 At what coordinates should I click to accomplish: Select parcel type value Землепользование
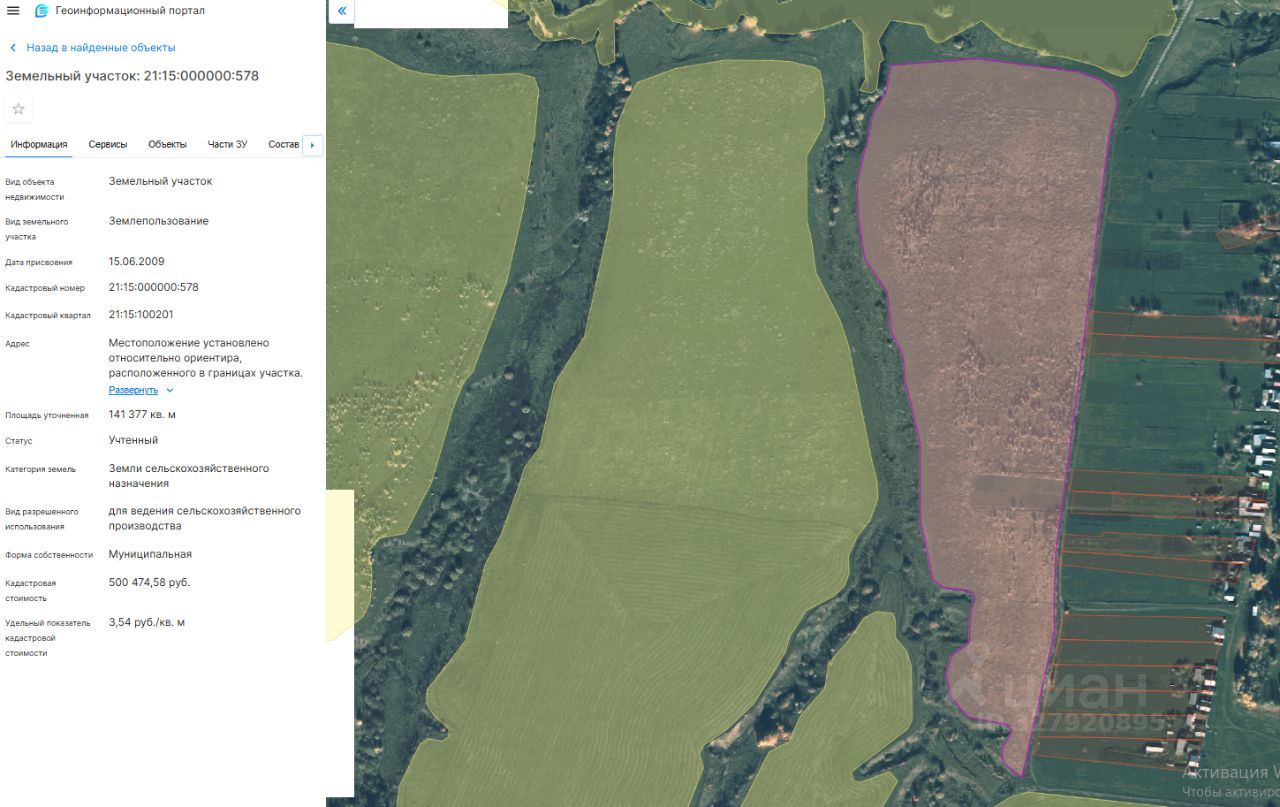[159, 221]
